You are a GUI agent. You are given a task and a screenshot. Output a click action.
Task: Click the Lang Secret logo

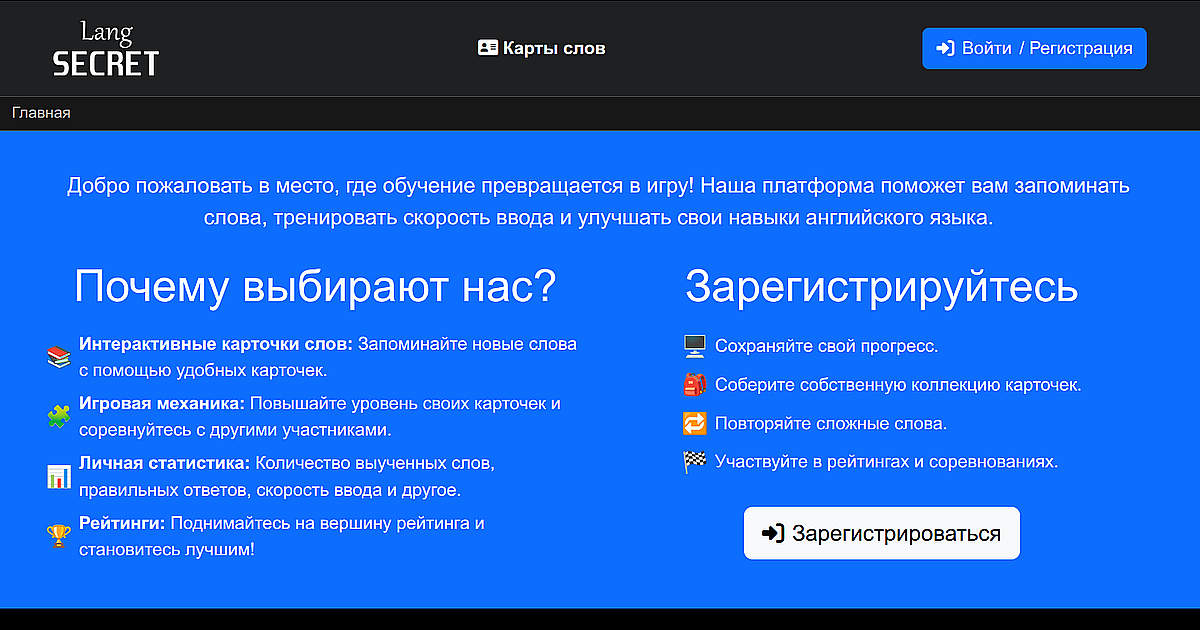click(104, 47)
